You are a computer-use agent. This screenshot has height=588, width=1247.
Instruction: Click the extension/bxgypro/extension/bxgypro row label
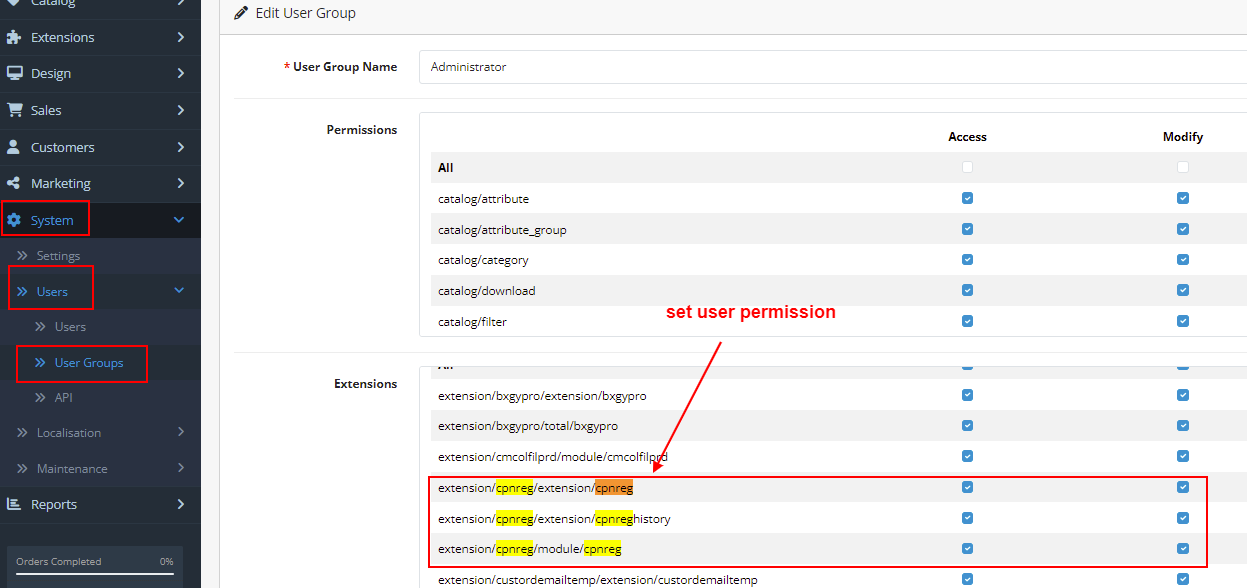click(542, 396)
